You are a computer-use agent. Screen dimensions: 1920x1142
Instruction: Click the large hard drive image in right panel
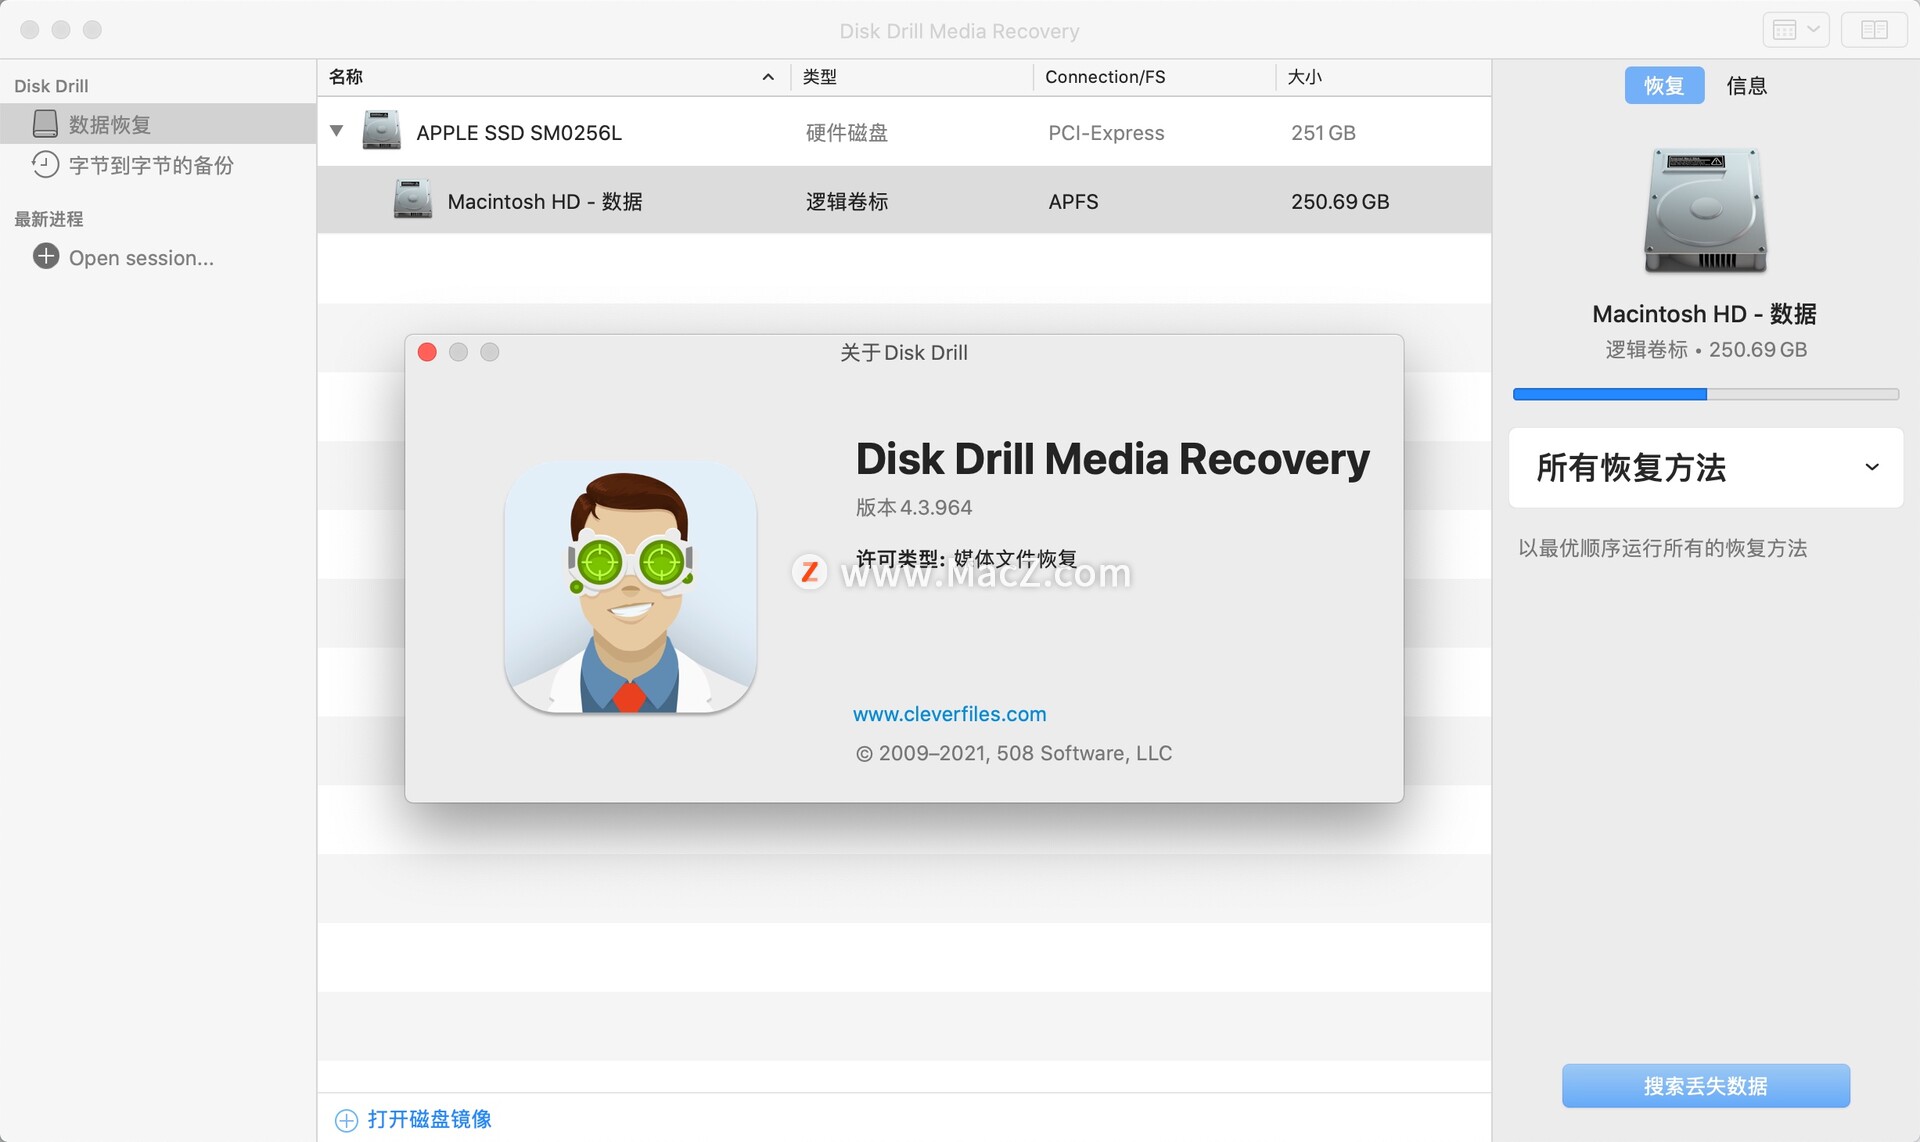coord(1705,211)
